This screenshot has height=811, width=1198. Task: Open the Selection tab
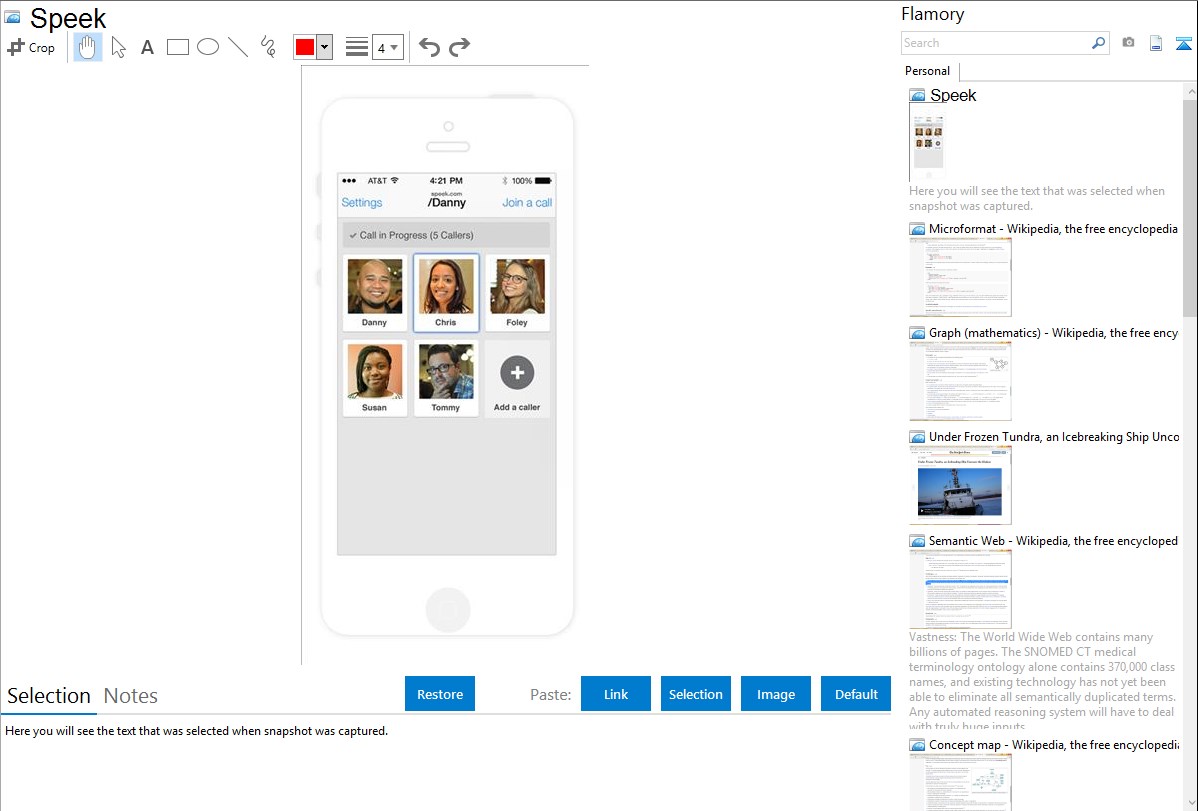tap(49, 696)
